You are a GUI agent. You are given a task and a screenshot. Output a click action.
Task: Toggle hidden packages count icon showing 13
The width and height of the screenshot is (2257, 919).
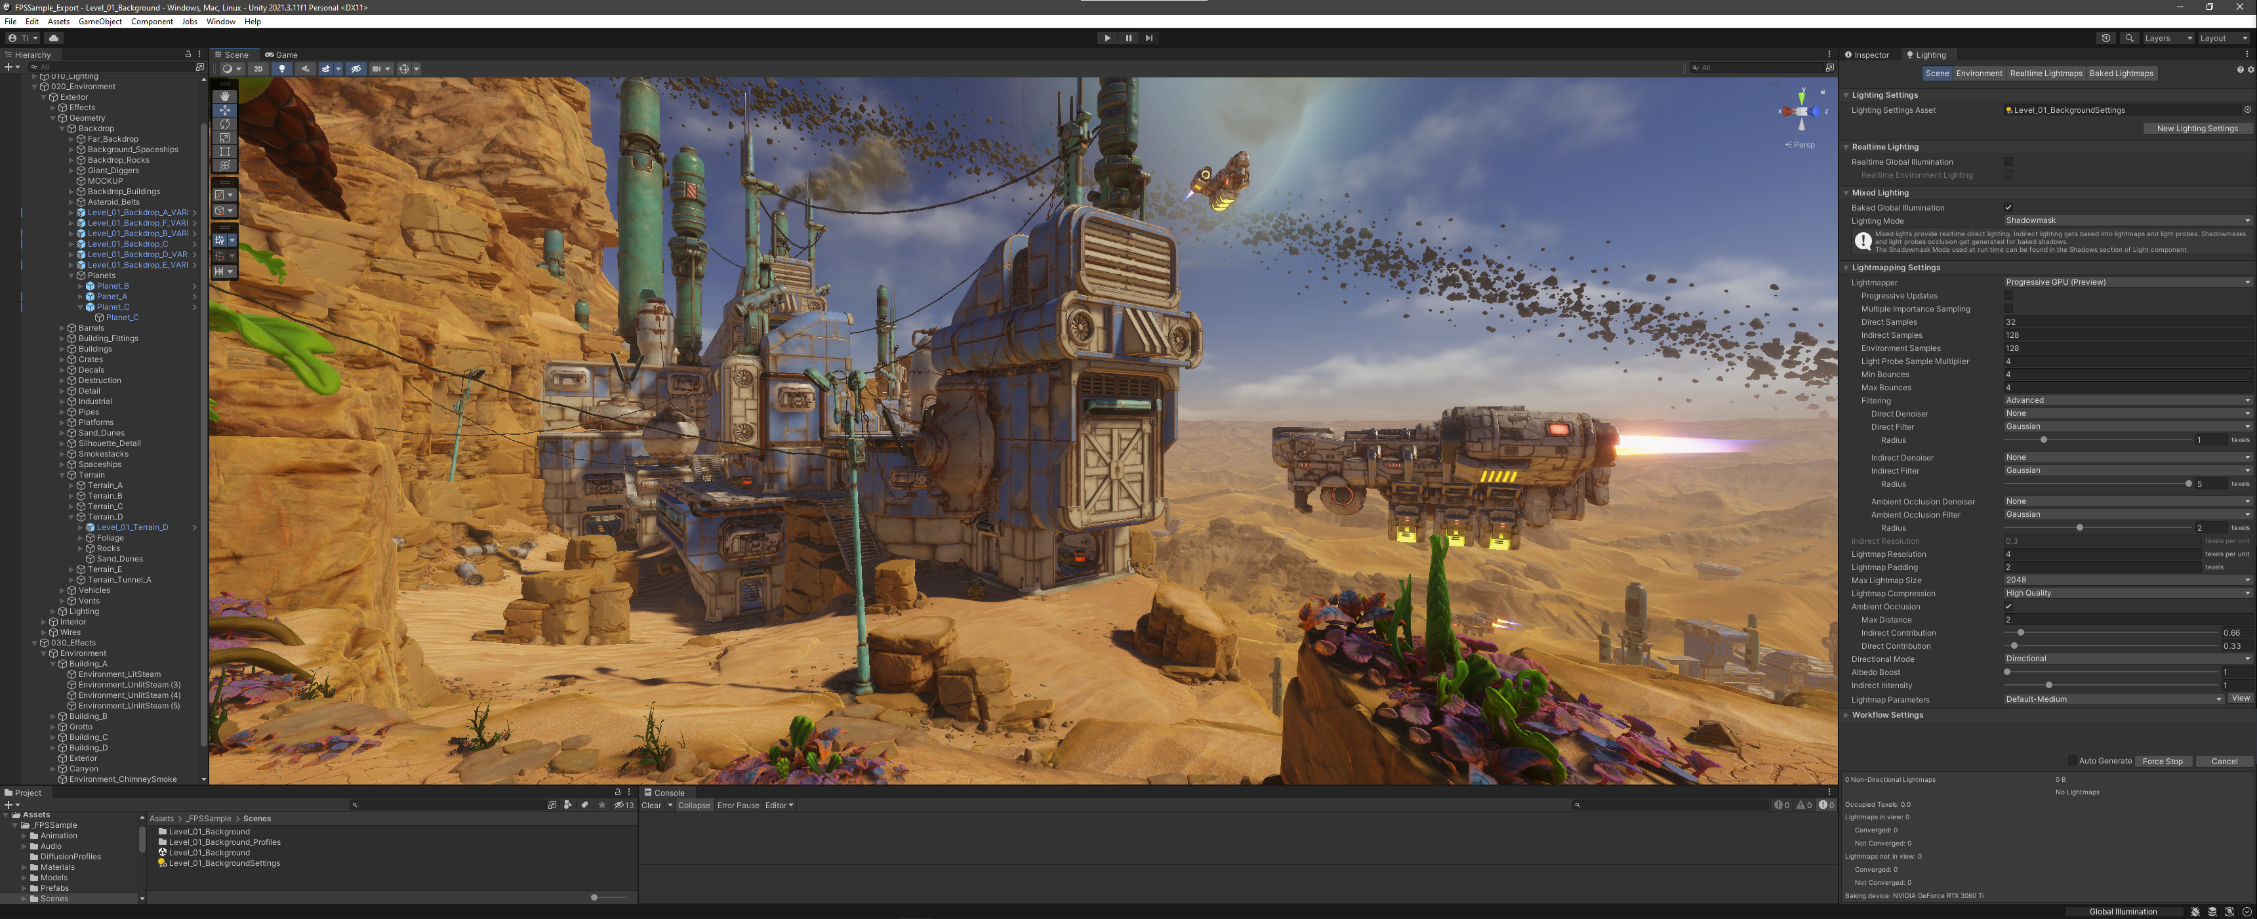pyautogui.click(x=624, y=804)
